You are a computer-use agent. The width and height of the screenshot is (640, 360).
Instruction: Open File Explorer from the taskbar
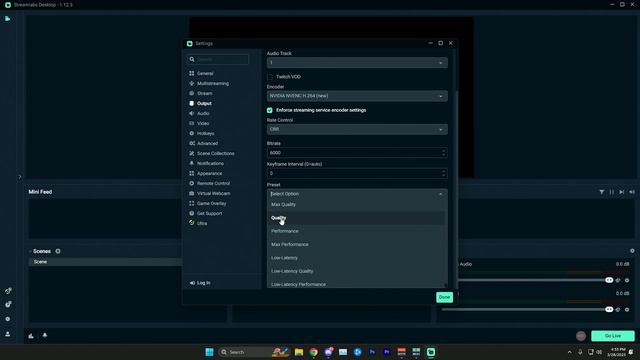pos(299,352)
